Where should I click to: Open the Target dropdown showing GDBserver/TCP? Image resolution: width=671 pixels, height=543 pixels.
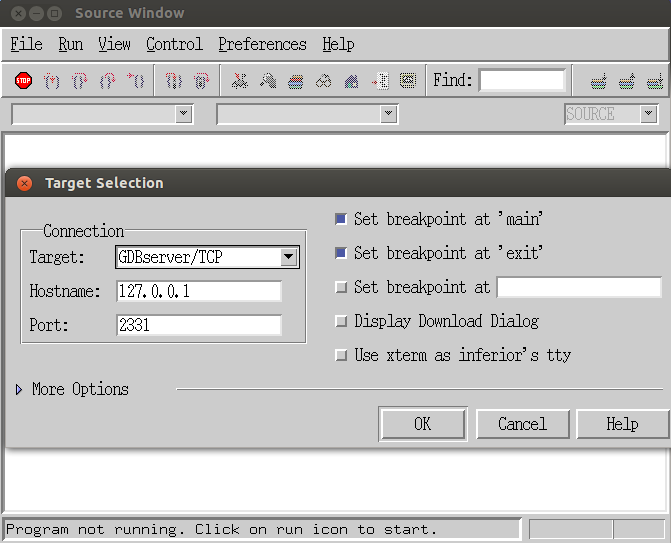click(x=288, y=257)
